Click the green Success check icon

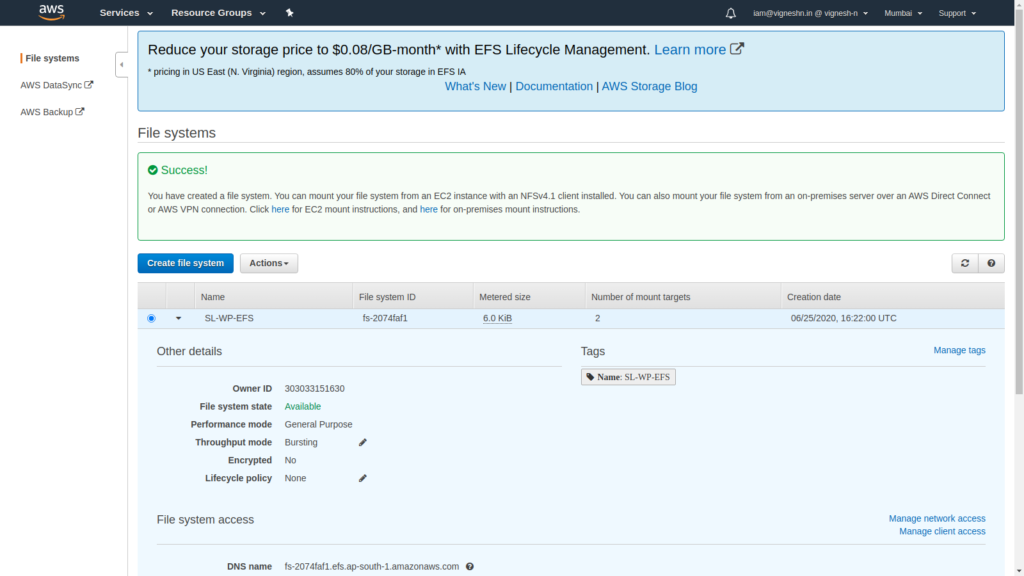point(153,170)
